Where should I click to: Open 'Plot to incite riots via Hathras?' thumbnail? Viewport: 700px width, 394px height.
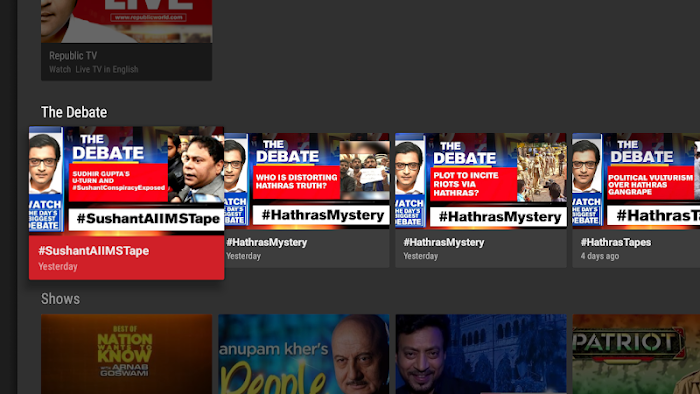[481, 181]
